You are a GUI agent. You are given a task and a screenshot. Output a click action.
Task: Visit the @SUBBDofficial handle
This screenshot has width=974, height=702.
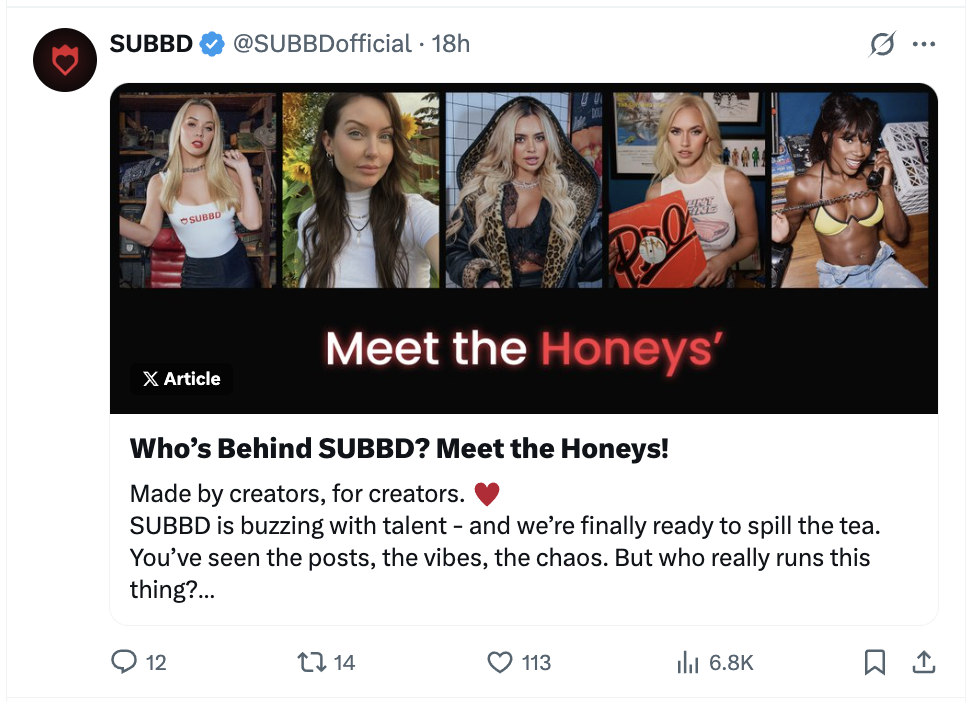[321, 44]
